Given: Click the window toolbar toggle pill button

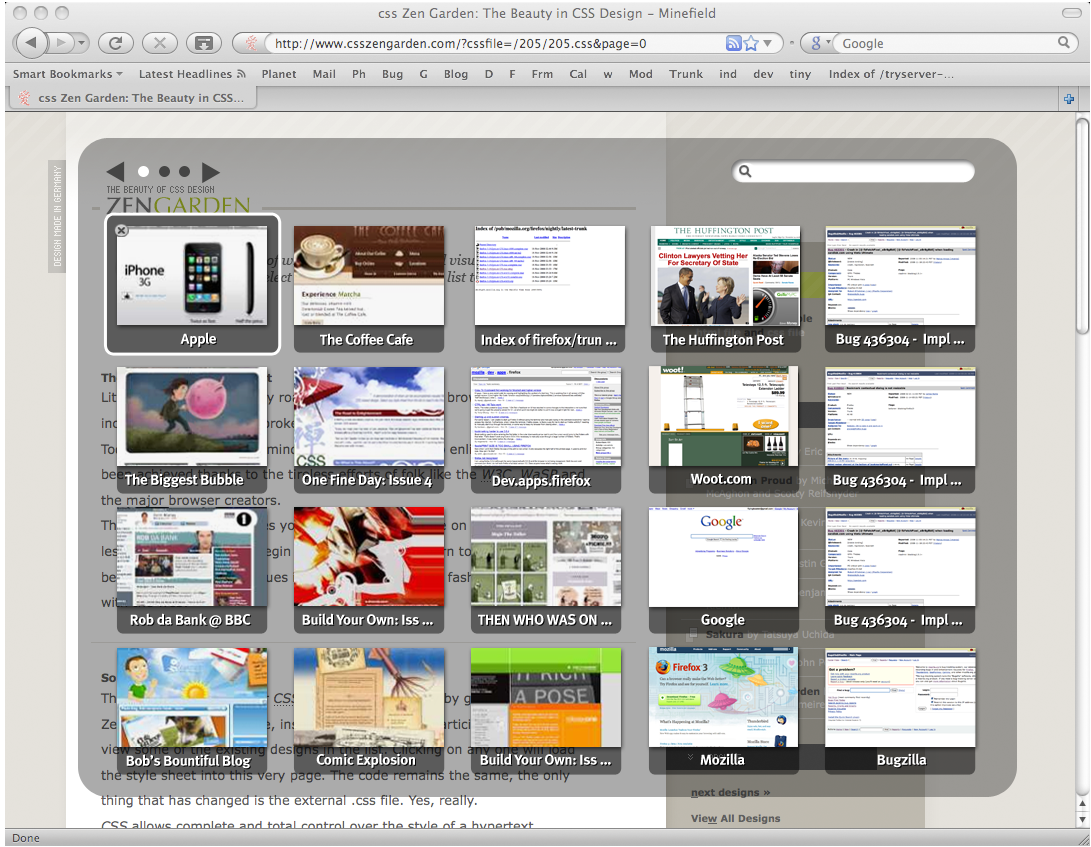Looking at the screenshot, I should 1072,13.
